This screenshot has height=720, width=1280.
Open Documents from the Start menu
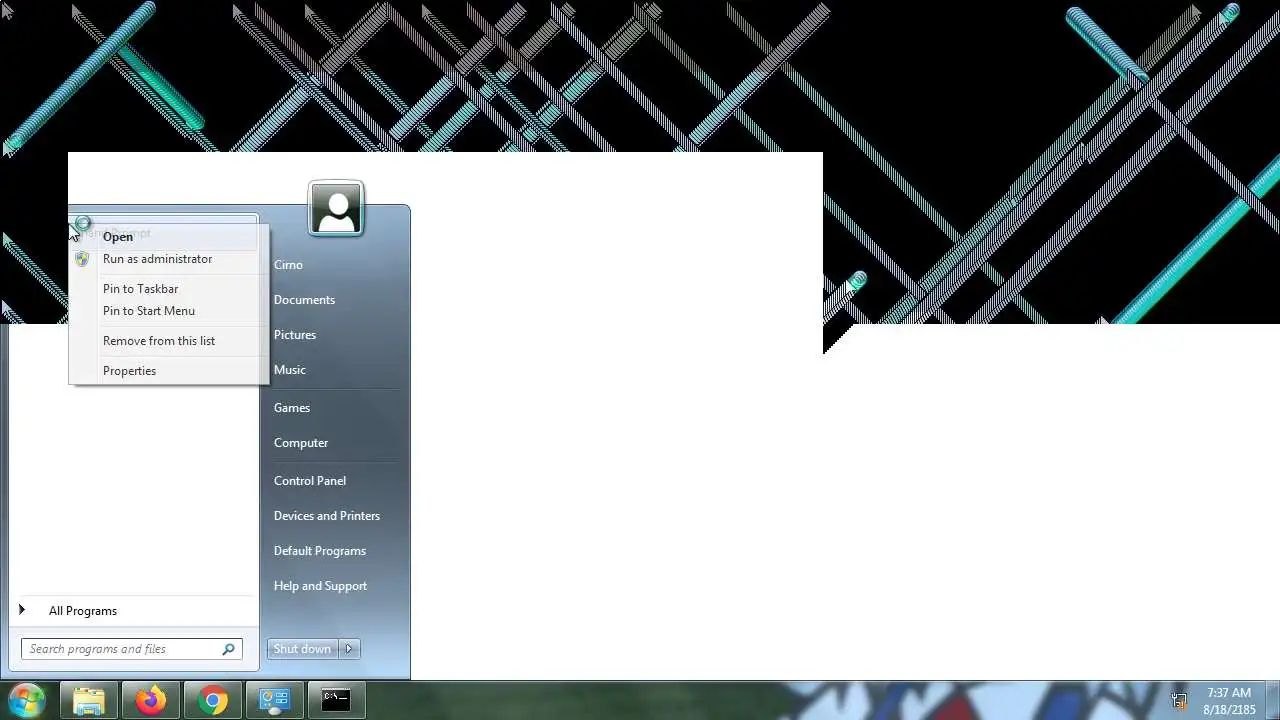pyautogui.click(x=304, y=300)
